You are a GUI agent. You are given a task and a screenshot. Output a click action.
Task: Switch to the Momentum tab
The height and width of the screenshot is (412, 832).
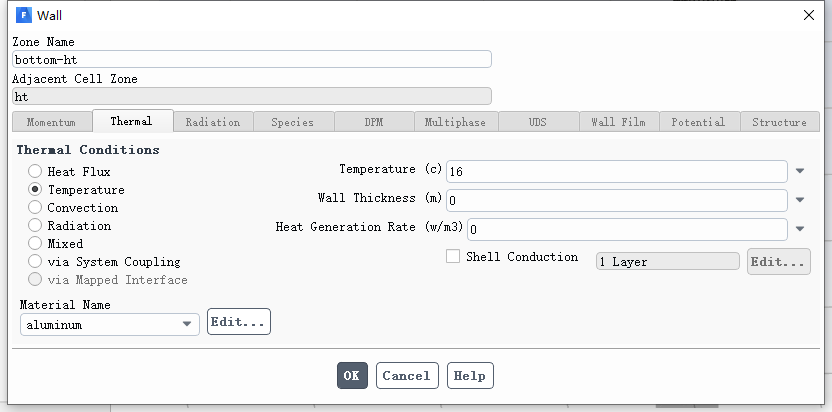(x=51, y=122)
